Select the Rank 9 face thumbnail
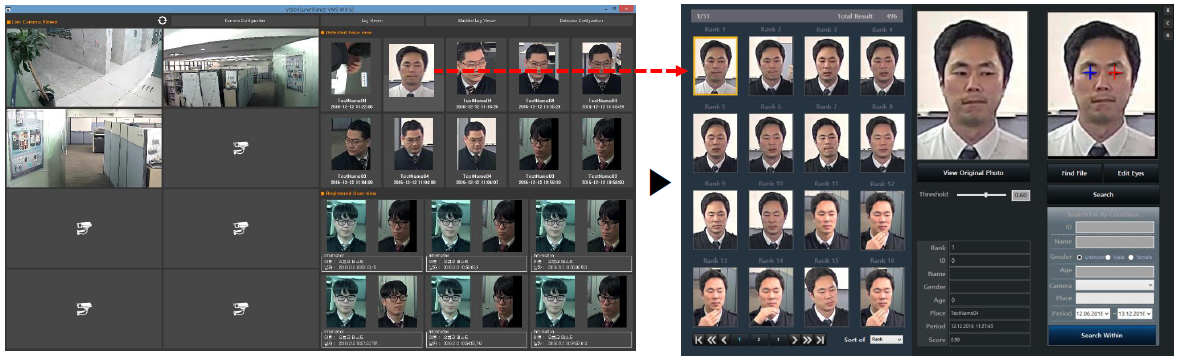The height and width of the screenshot is (364, 1180). [x=715, y=220]
